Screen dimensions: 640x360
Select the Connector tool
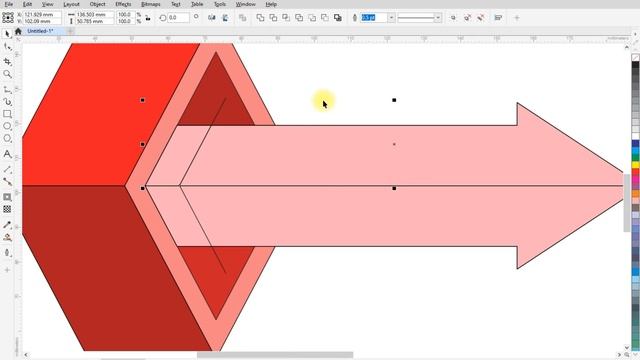tap(7, 182)
